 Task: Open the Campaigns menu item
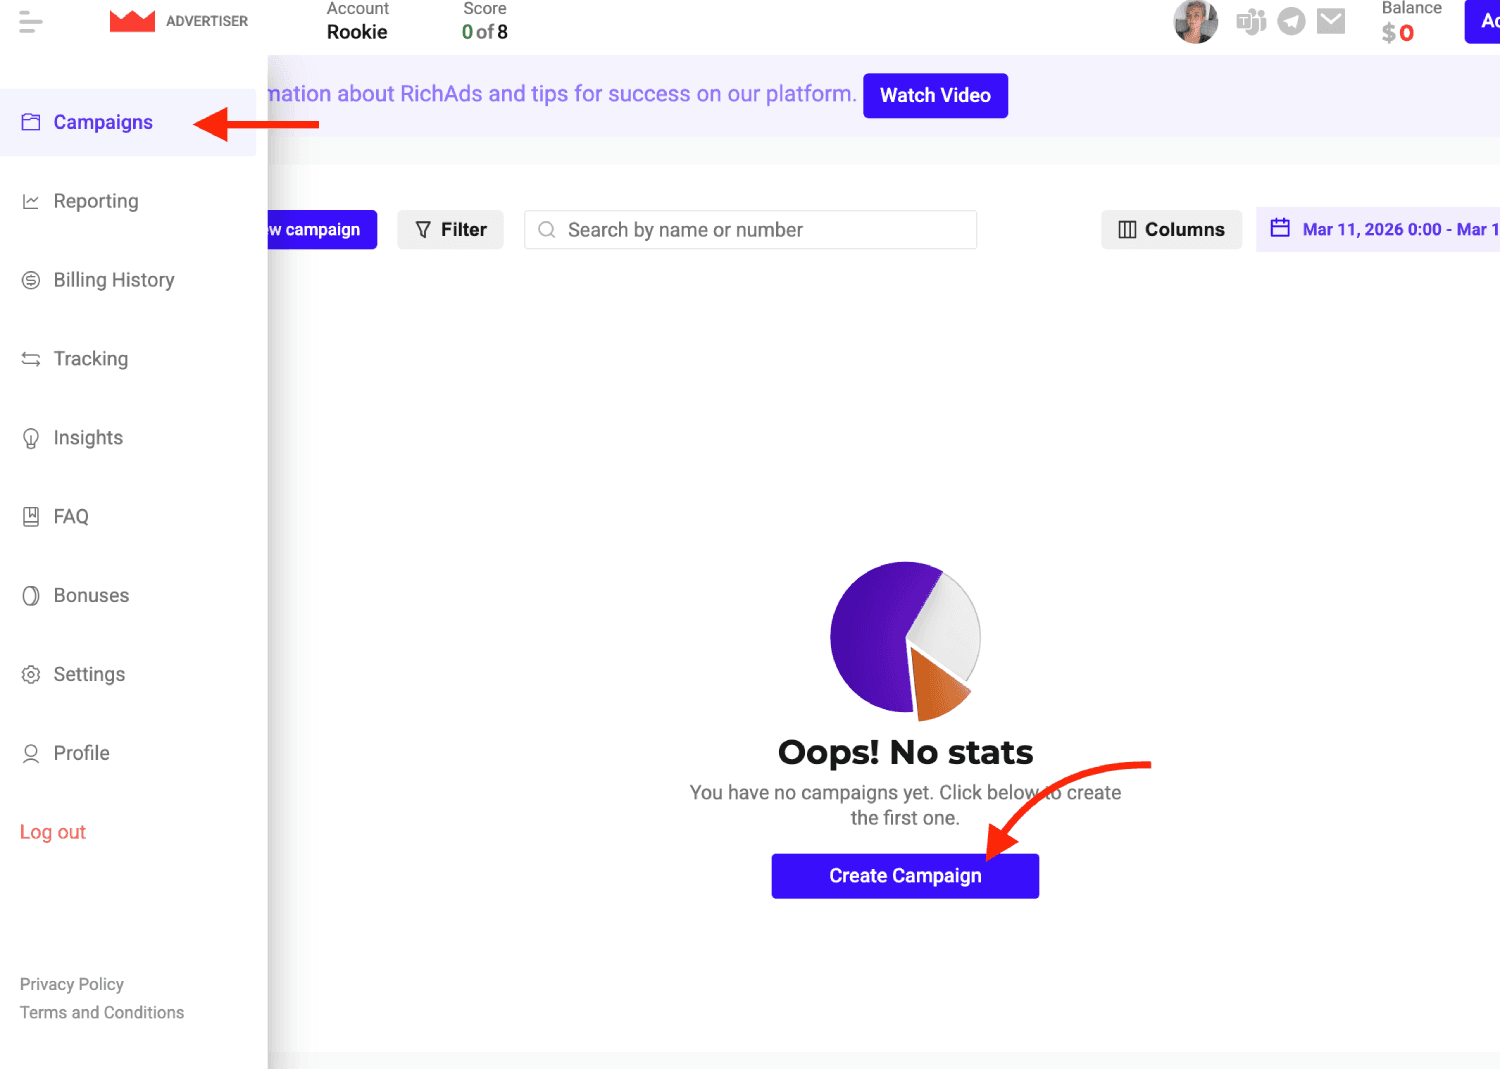coord(128,122)
